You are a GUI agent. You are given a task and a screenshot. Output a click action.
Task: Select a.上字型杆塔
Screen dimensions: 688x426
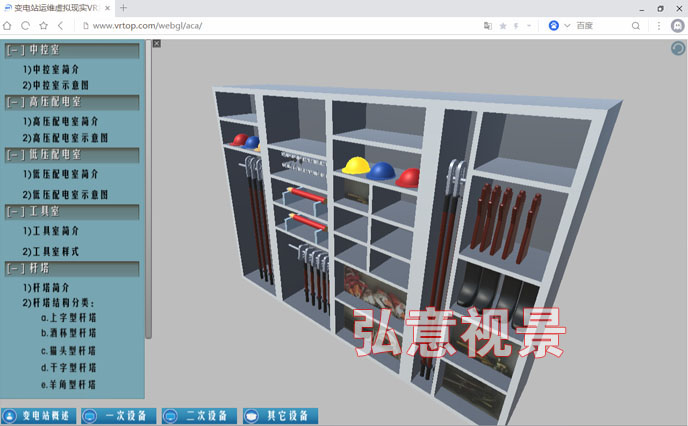click(68, 318)
